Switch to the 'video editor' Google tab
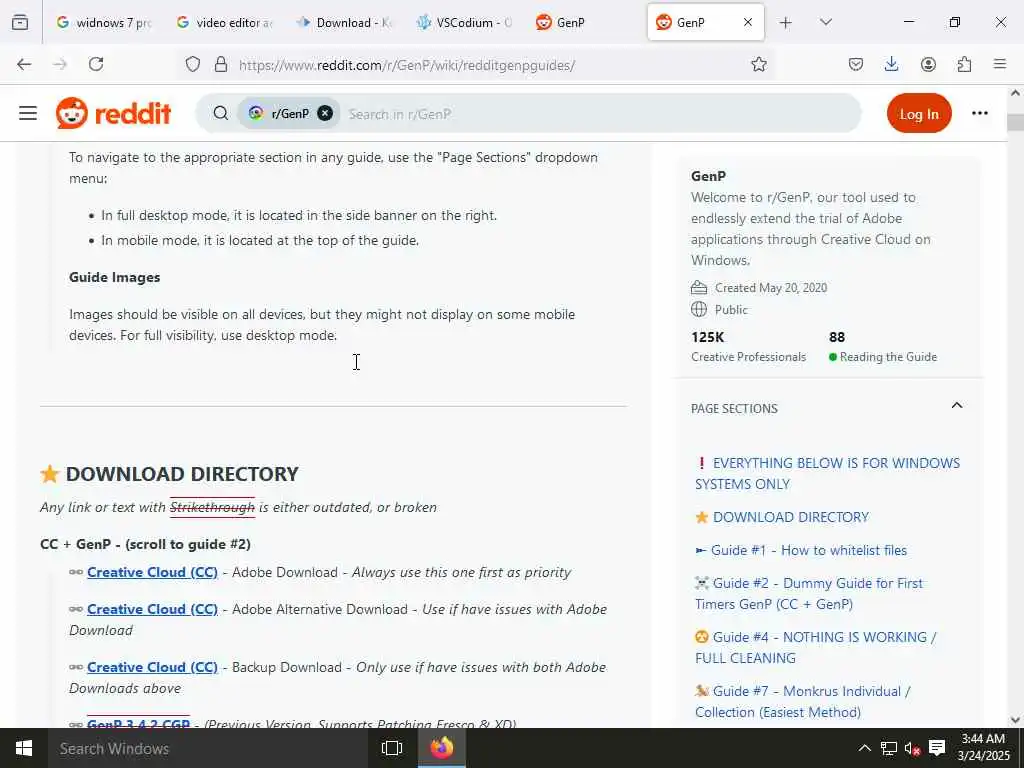 [x=224, y=22]
